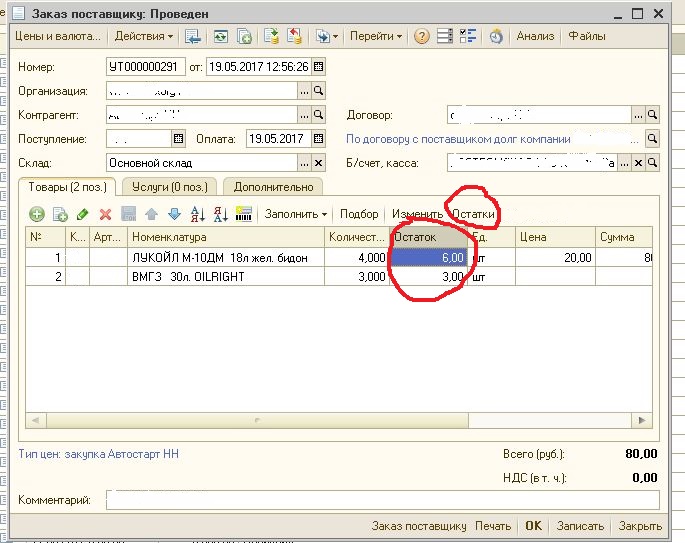The height and width of the screenshot is (543, 685).
Task: Click magnifier icon next to Контрагент
Action: point(319,115)
